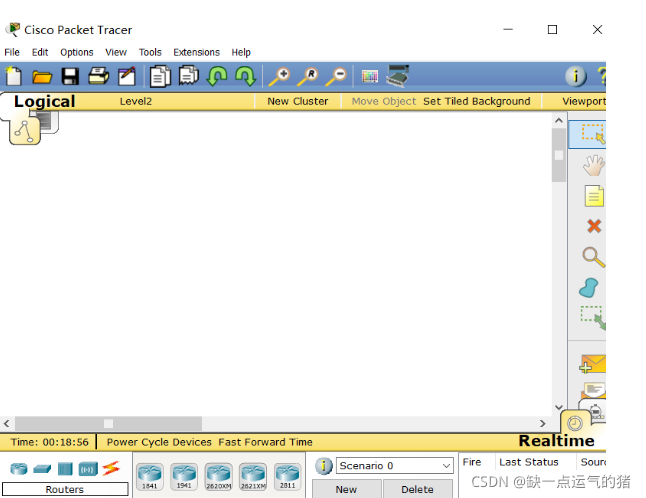
Task: Choose the Draw Polygon blue shape tool
Action: click(x=589, y=288)
